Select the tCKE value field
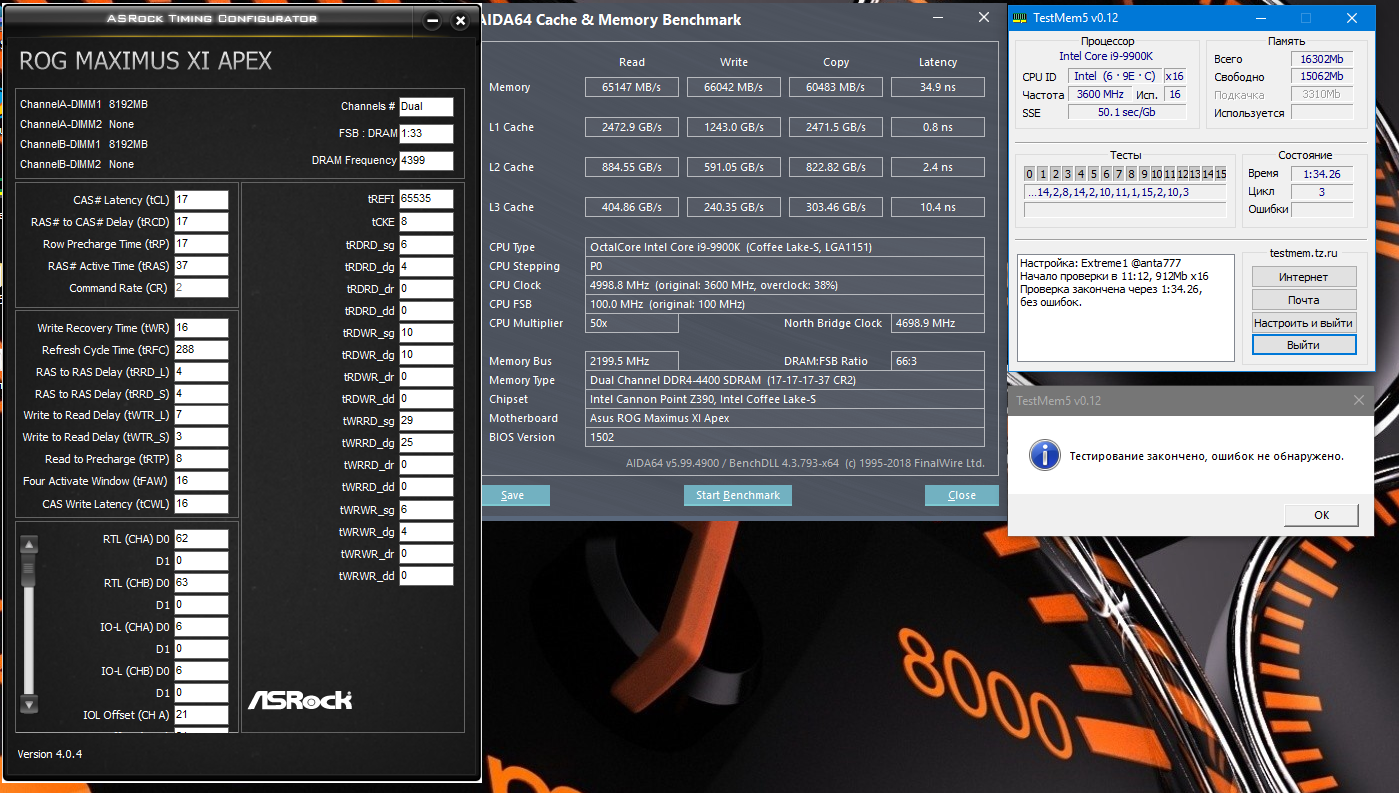 click(426, 222)
